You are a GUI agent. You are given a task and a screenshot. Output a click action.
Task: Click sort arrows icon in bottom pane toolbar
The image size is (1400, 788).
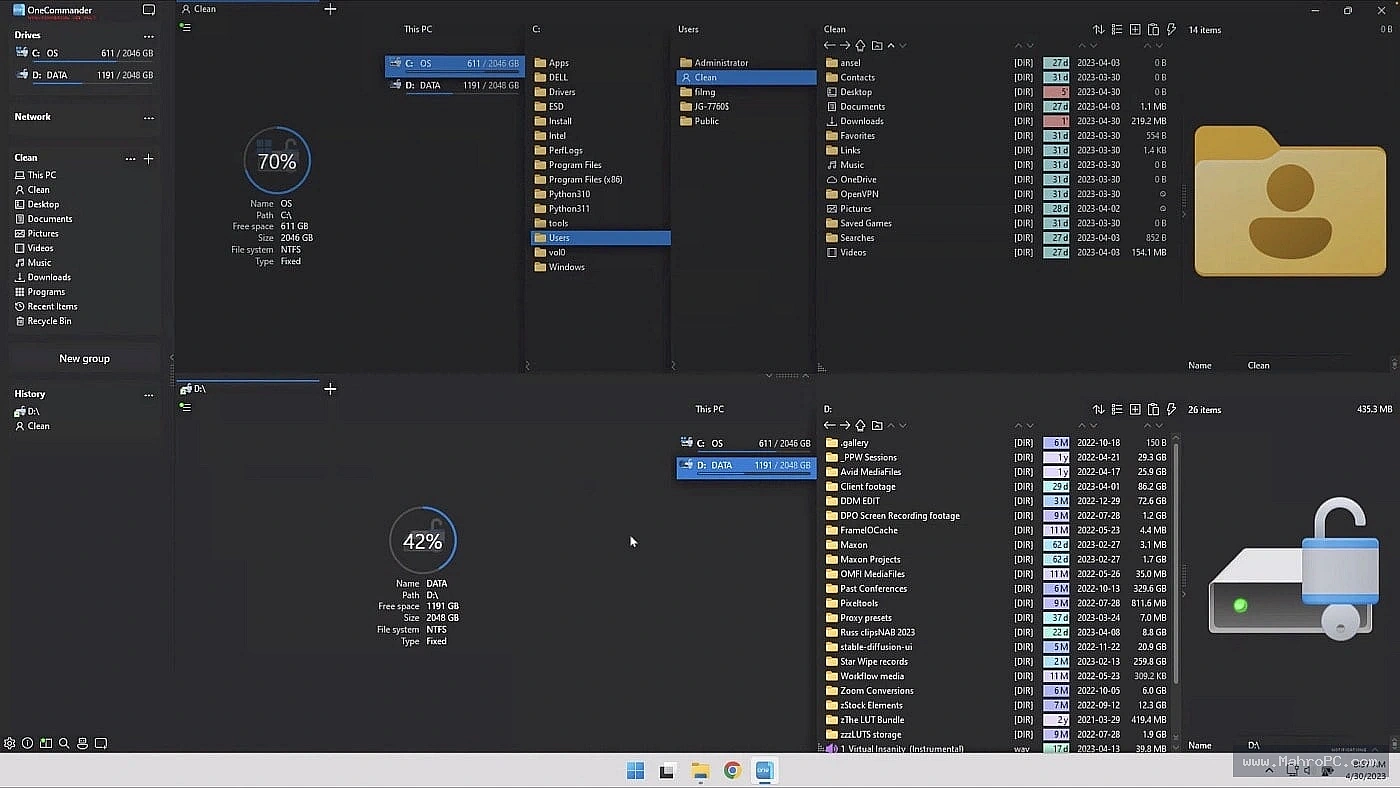pyautogui.click(x=1099, y=409)
